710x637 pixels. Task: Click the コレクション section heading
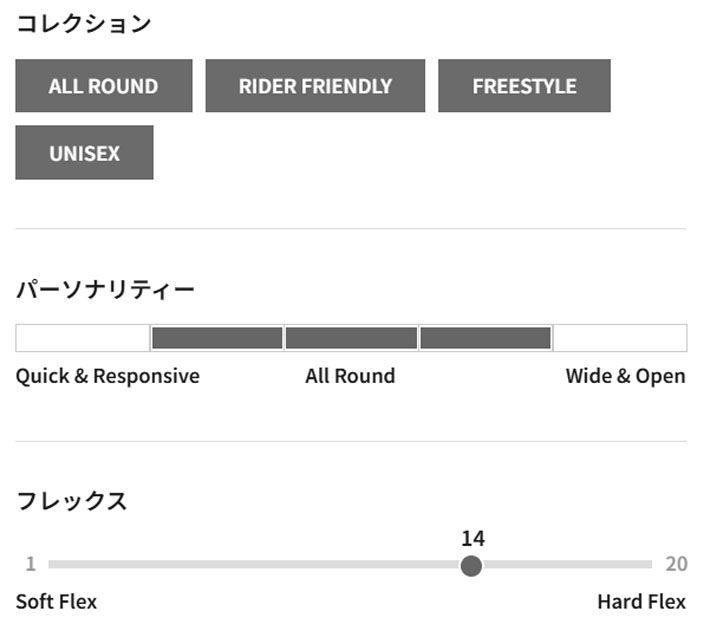pyautogui.click(x=83, y=24)
